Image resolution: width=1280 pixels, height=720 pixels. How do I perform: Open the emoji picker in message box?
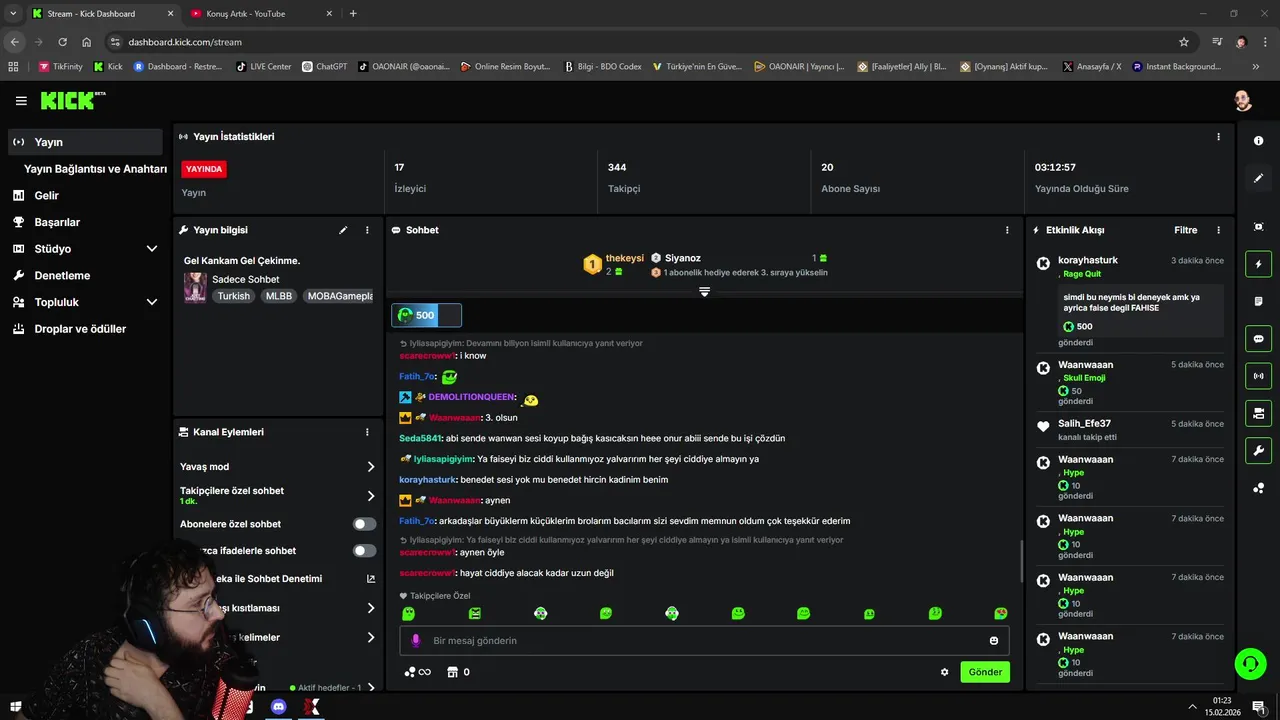pos(994,641)
